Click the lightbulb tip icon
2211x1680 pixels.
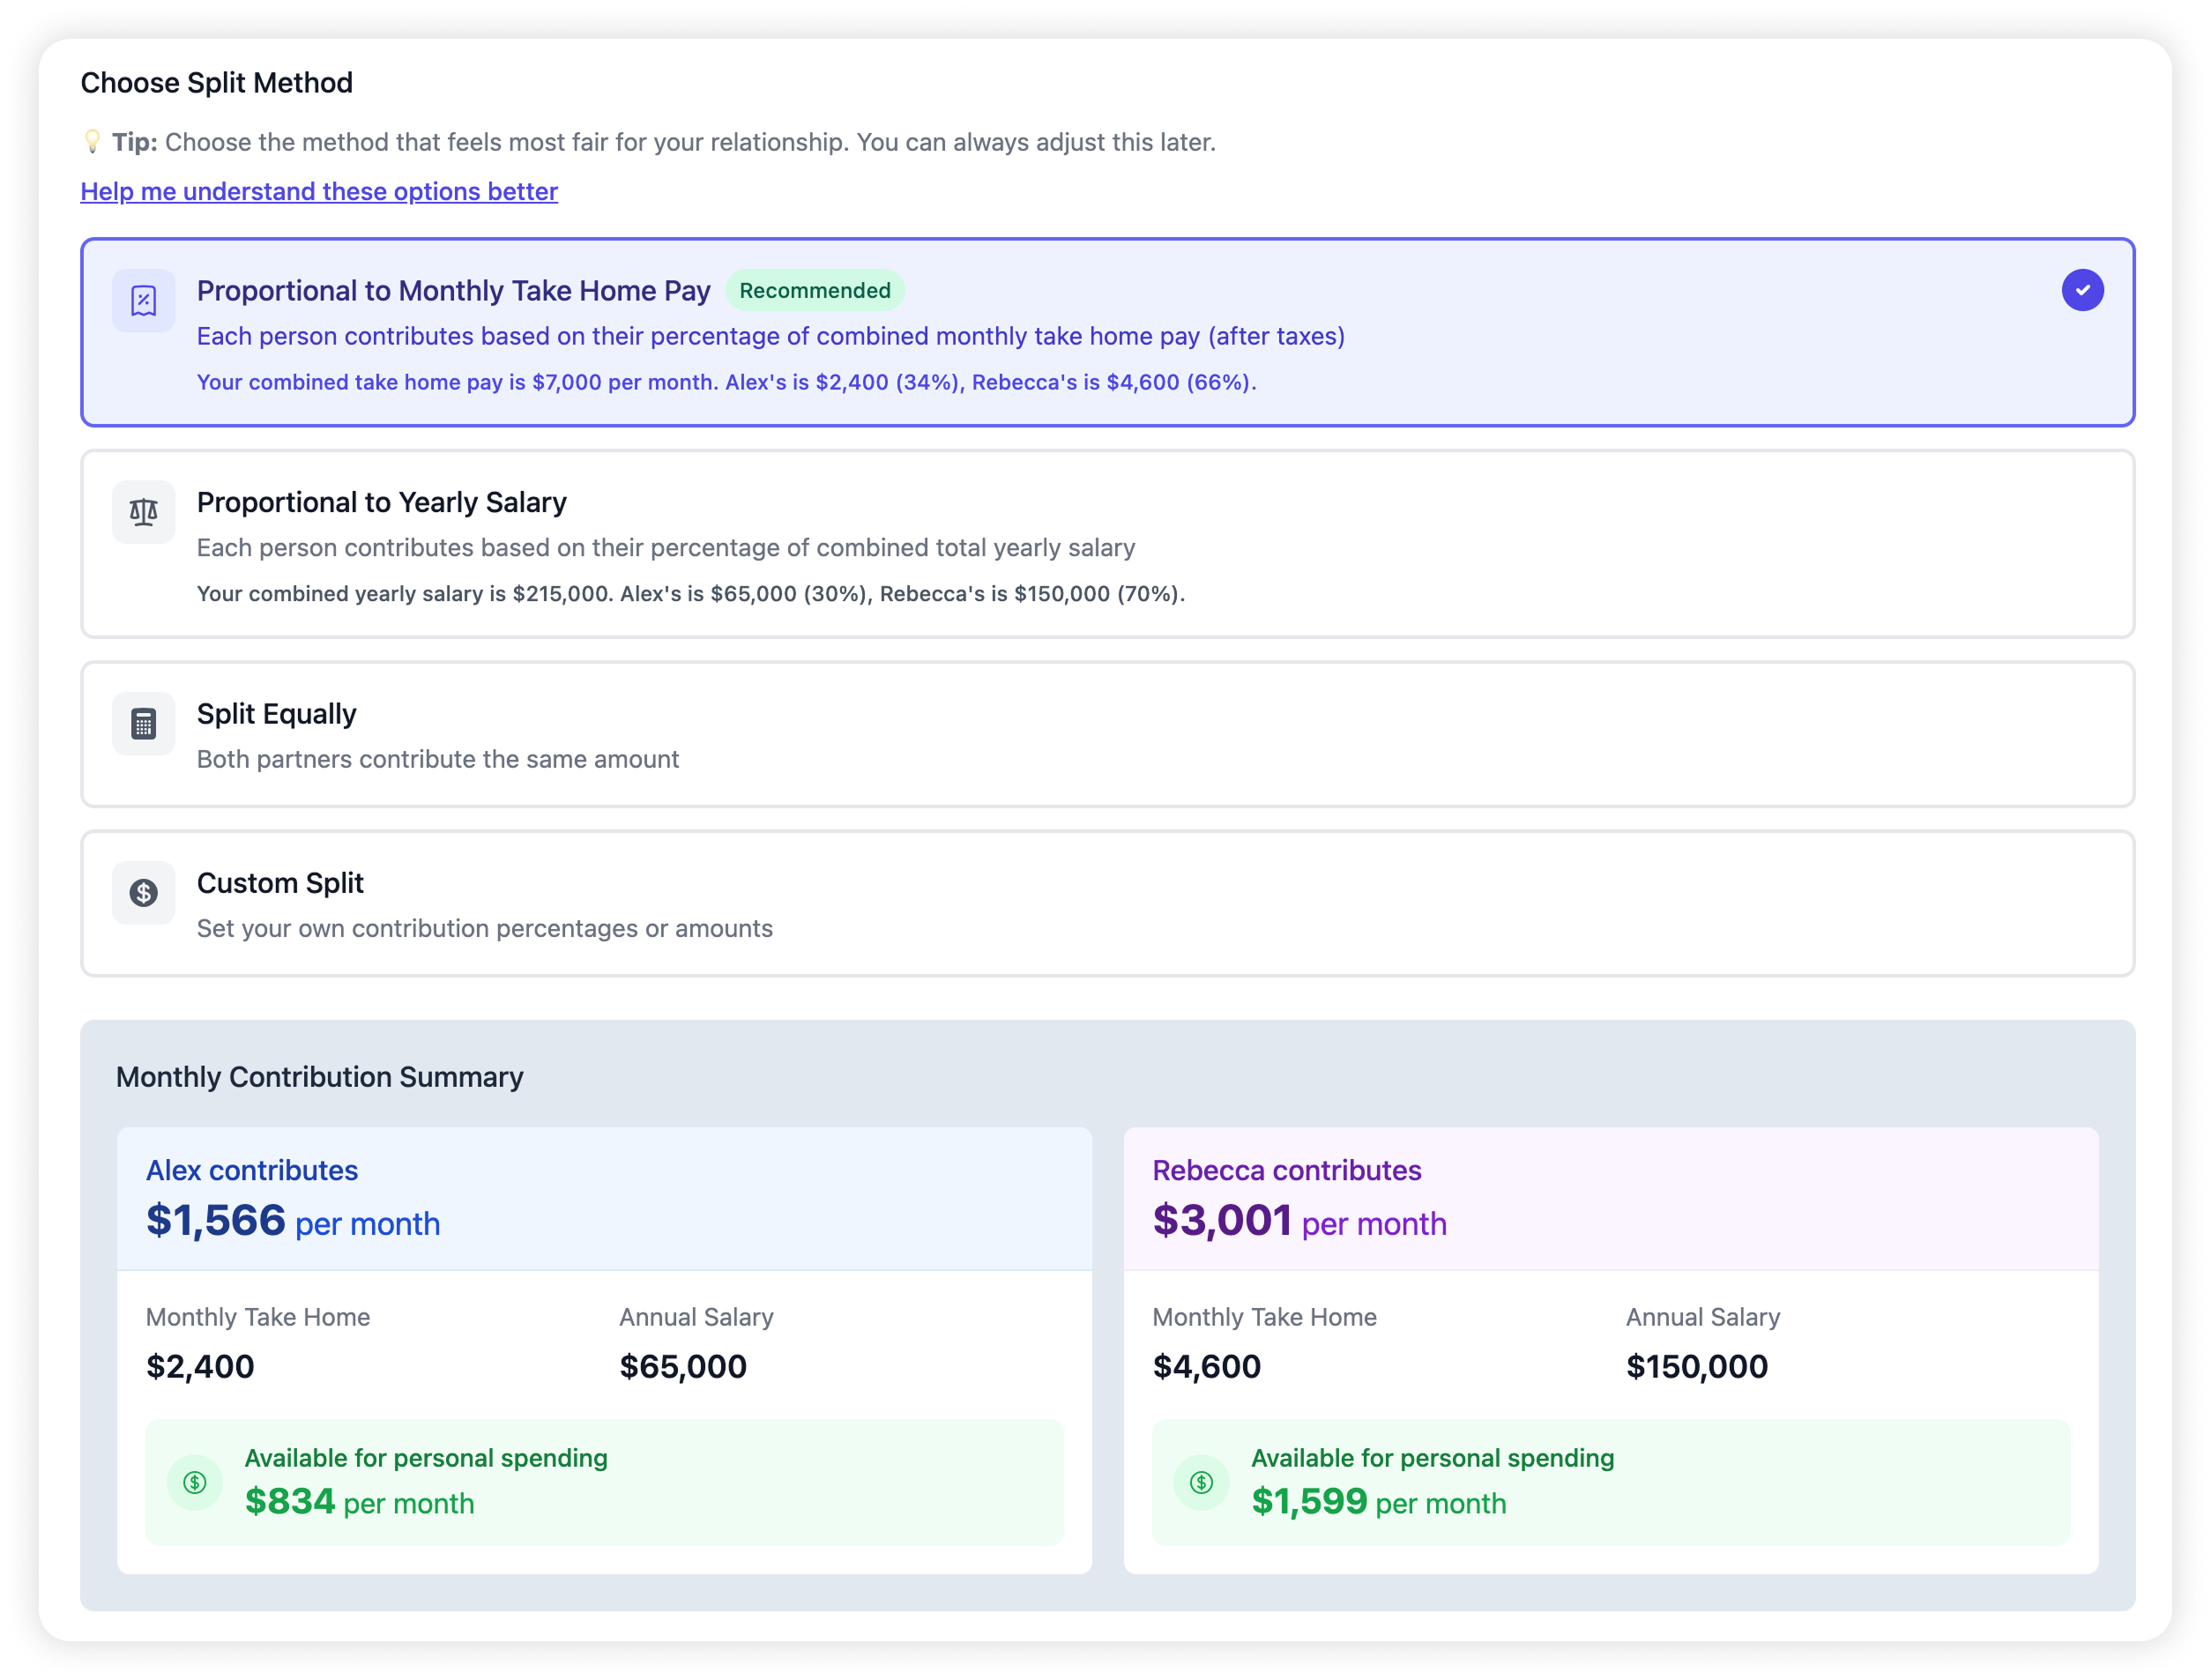[92, 141]
